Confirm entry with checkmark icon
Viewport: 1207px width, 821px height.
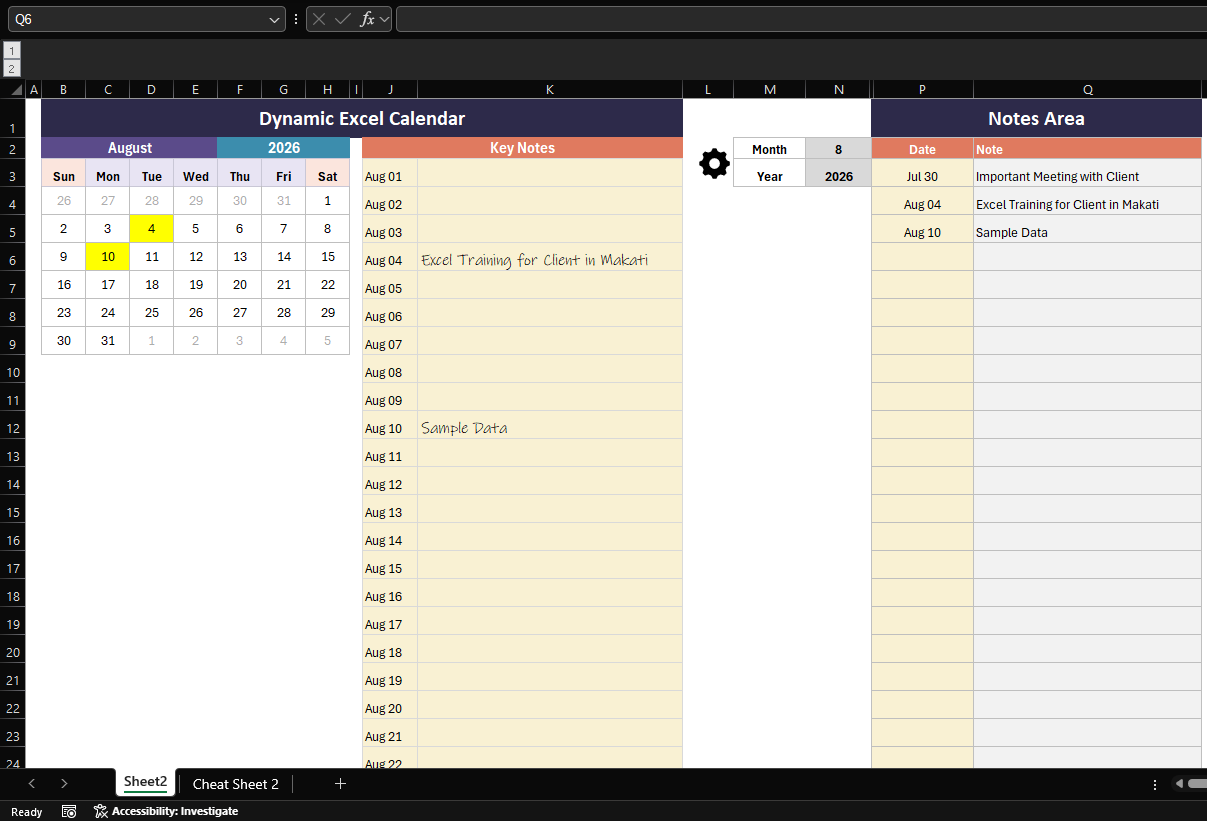click(343, 19)
